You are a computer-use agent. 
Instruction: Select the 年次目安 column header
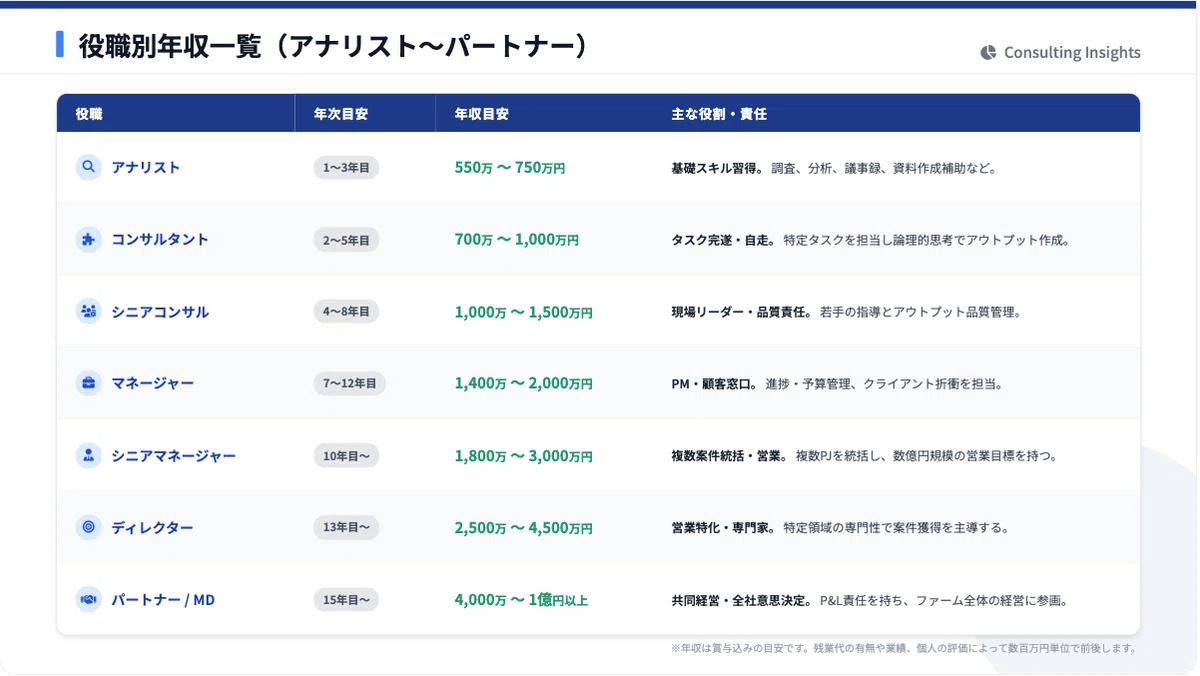(341, 114)
